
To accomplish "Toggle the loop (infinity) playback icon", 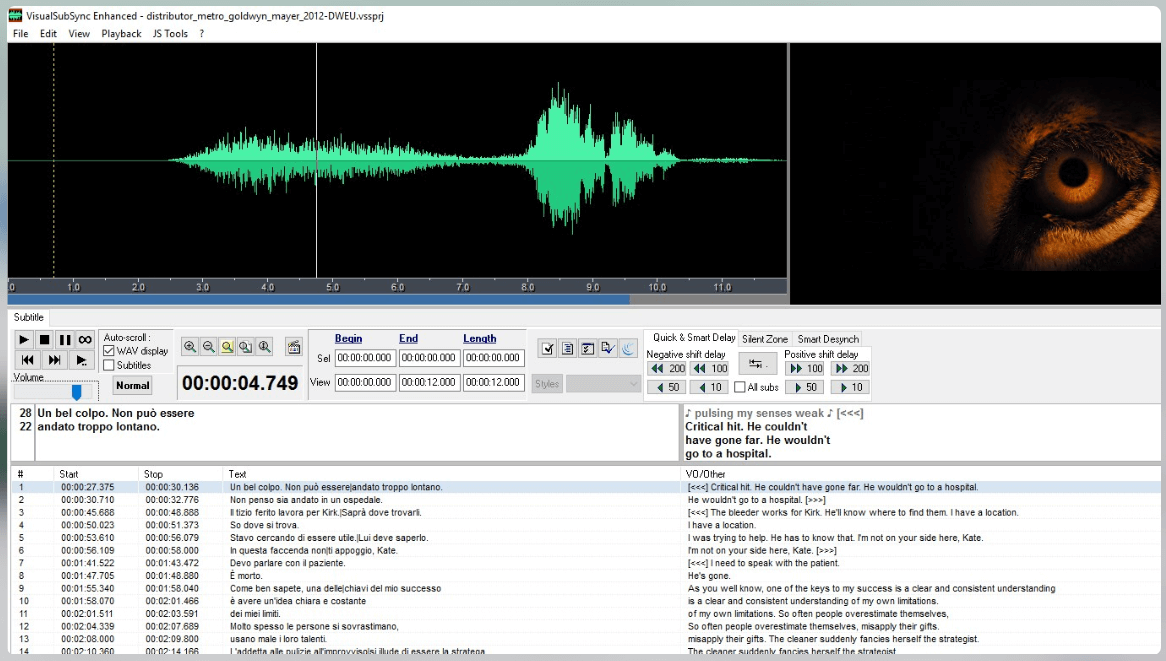I will coord(85,340).
